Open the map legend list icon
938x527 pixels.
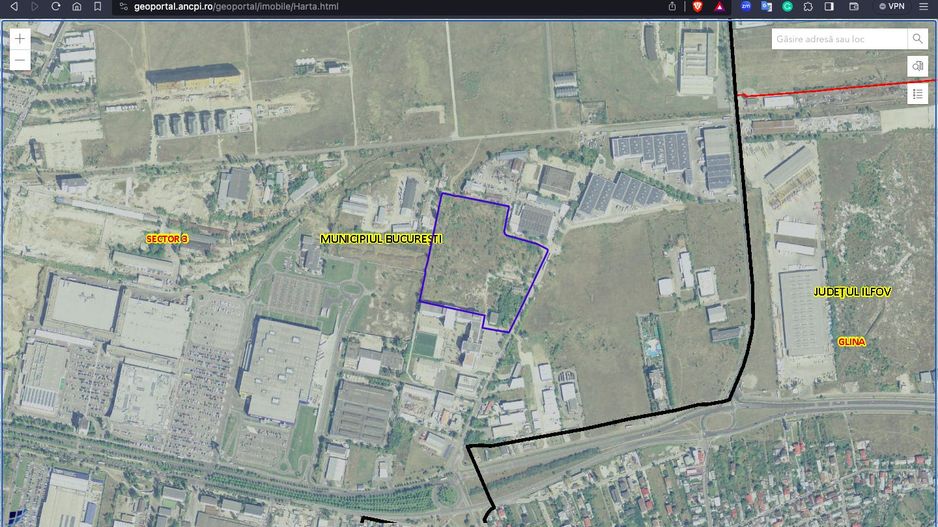[x=917, y=94]
